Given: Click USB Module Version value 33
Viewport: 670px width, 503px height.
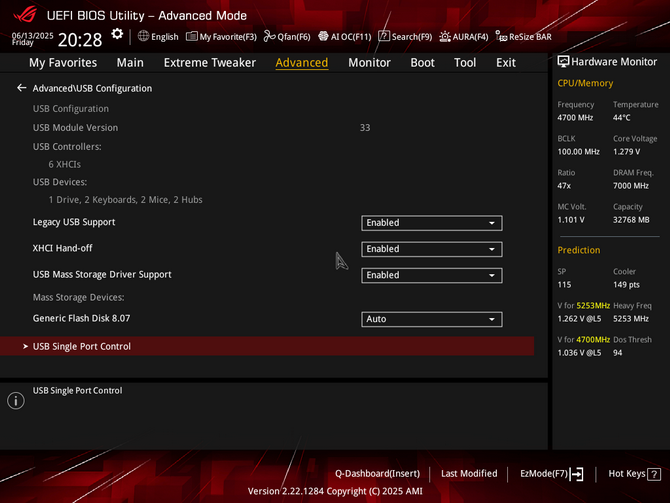Looking at the screenshot, I should [x=365, y=127].
